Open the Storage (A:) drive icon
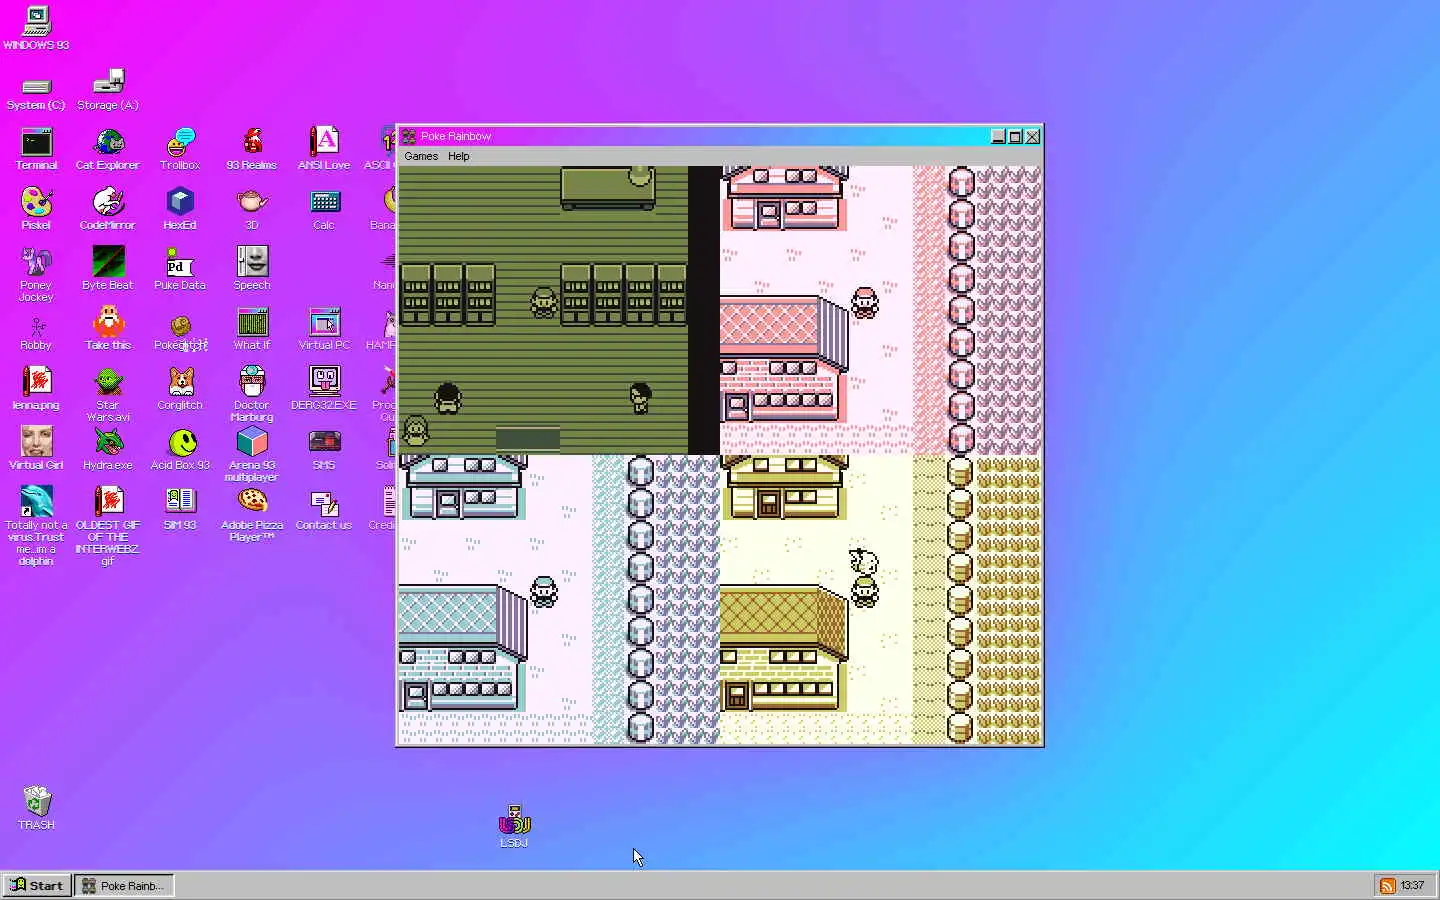1440x900 pixels. click(x=108, y=90)
